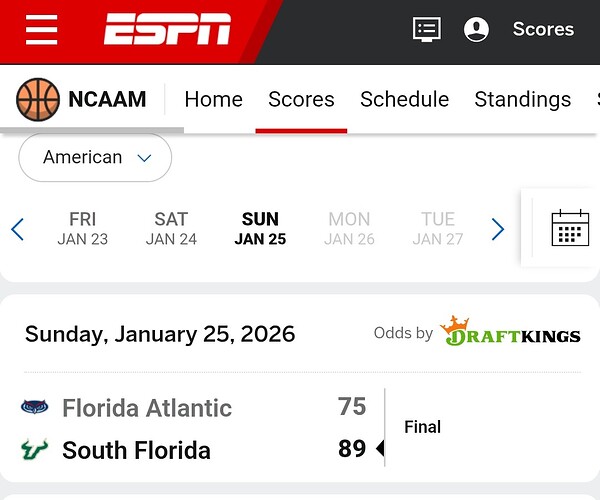Click the ESPN logo
This screenshot has width=600, height=500.
coord(167,29)
